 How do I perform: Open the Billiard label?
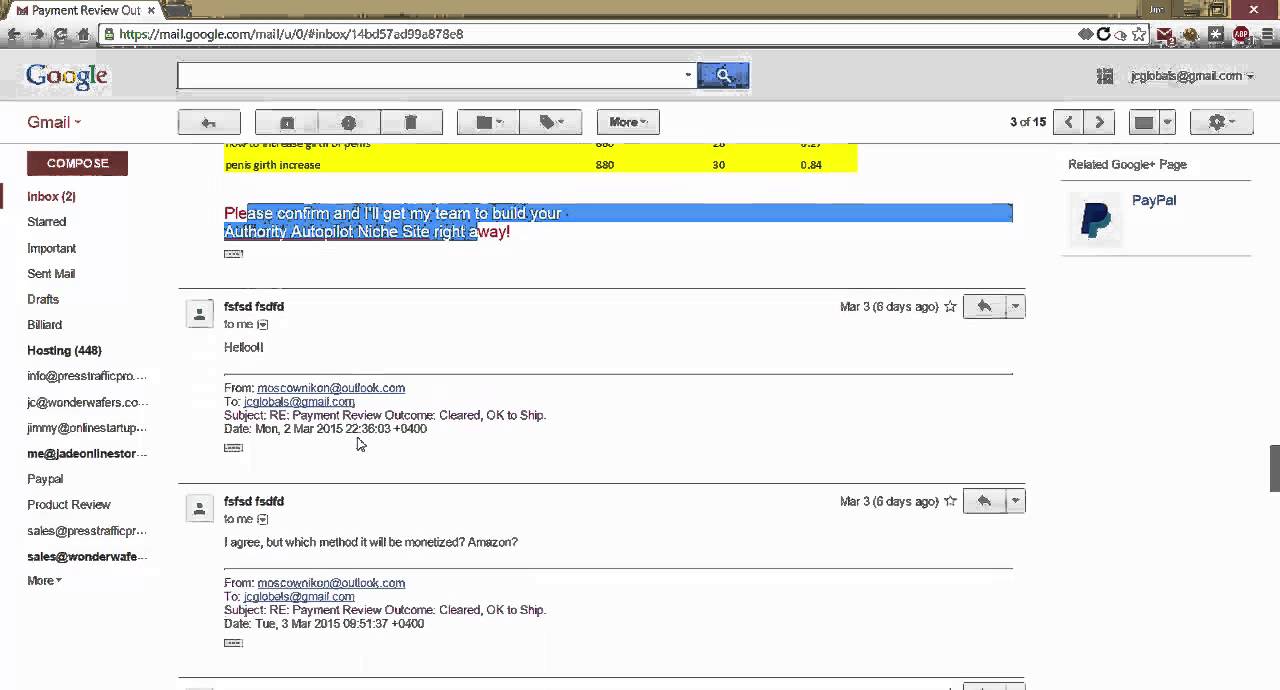coord(44,325)
